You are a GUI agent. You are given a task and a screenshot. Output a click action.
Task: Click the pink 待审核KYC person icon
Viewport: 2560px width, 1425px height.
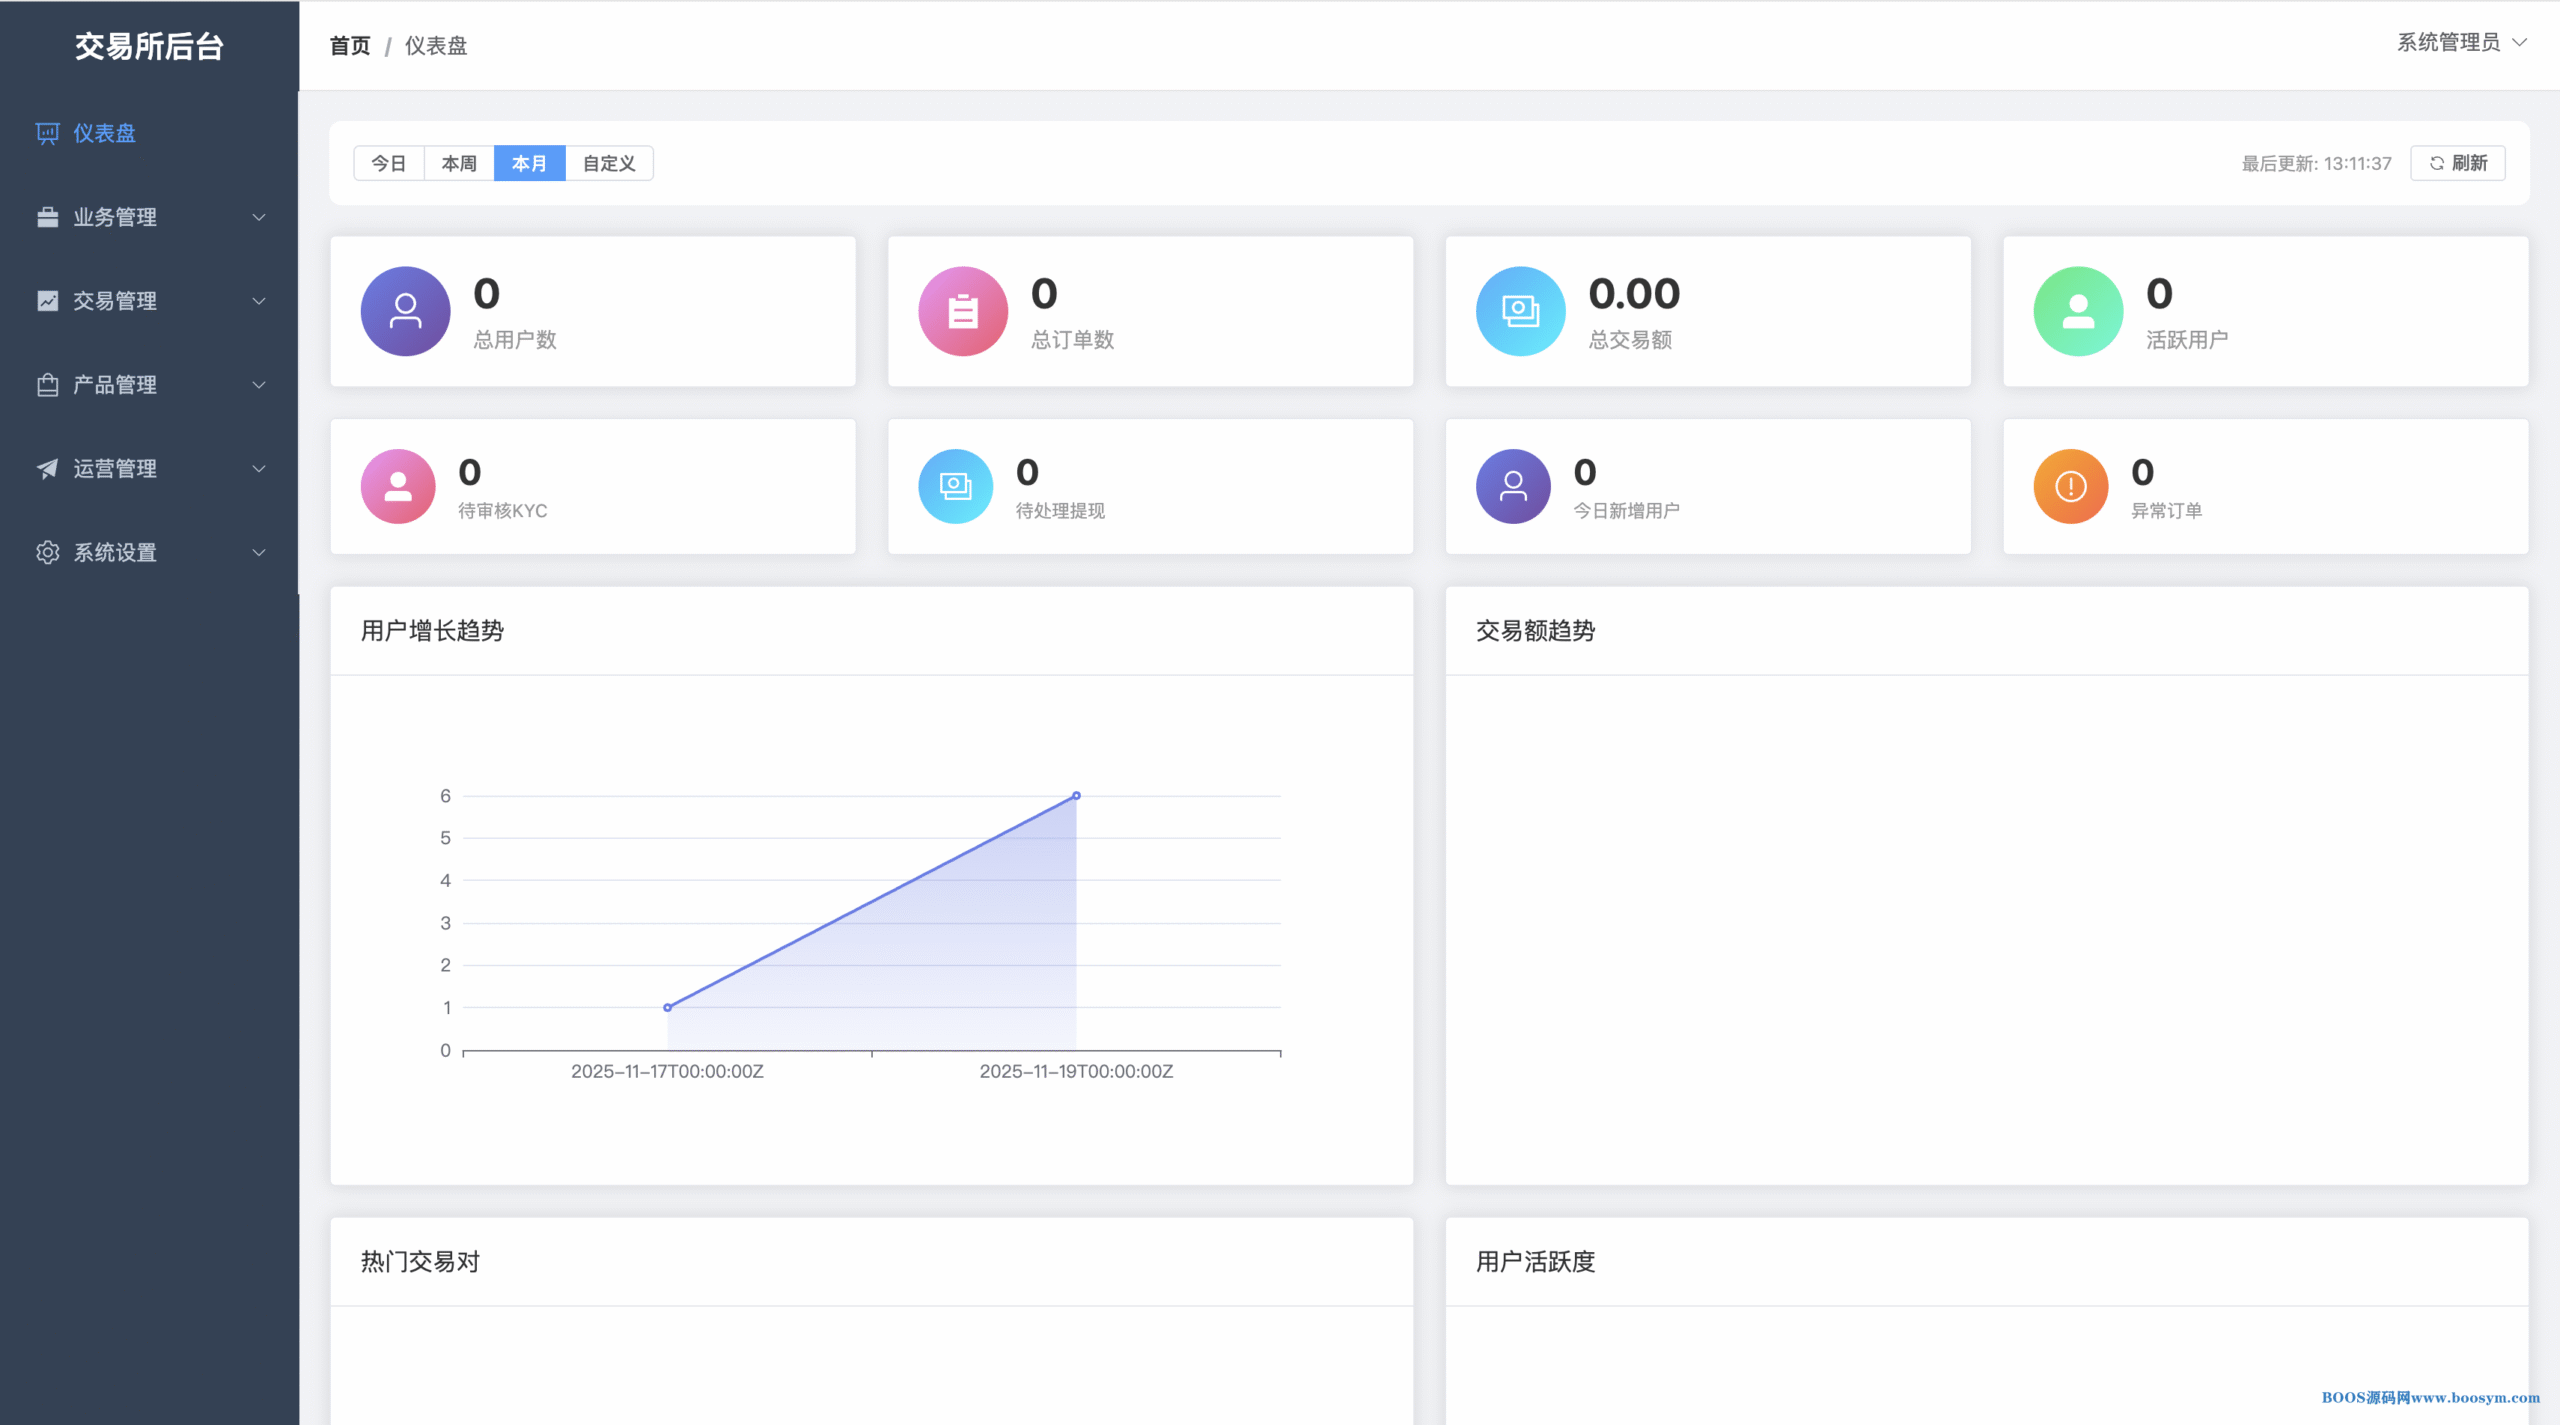(x=398, y=486)
